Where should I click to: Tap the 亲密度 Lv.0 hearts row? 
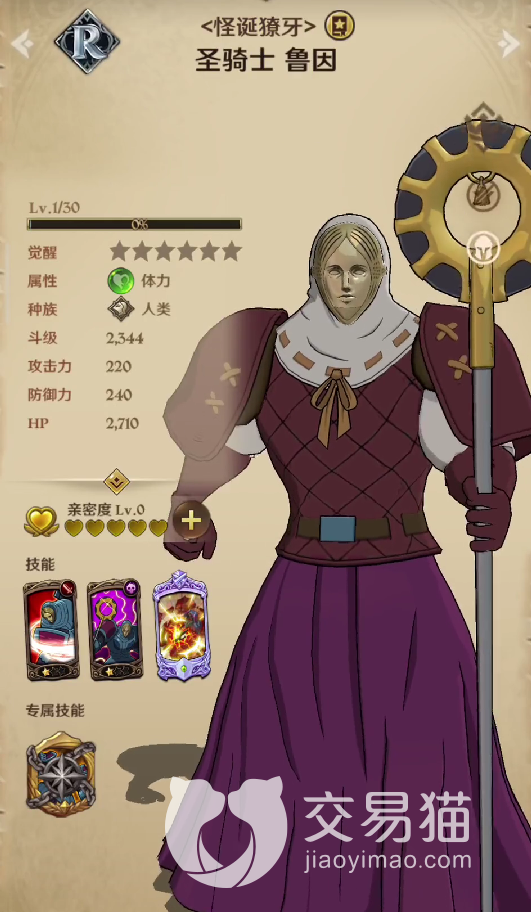pyautogui.click(x=116, y=528)
